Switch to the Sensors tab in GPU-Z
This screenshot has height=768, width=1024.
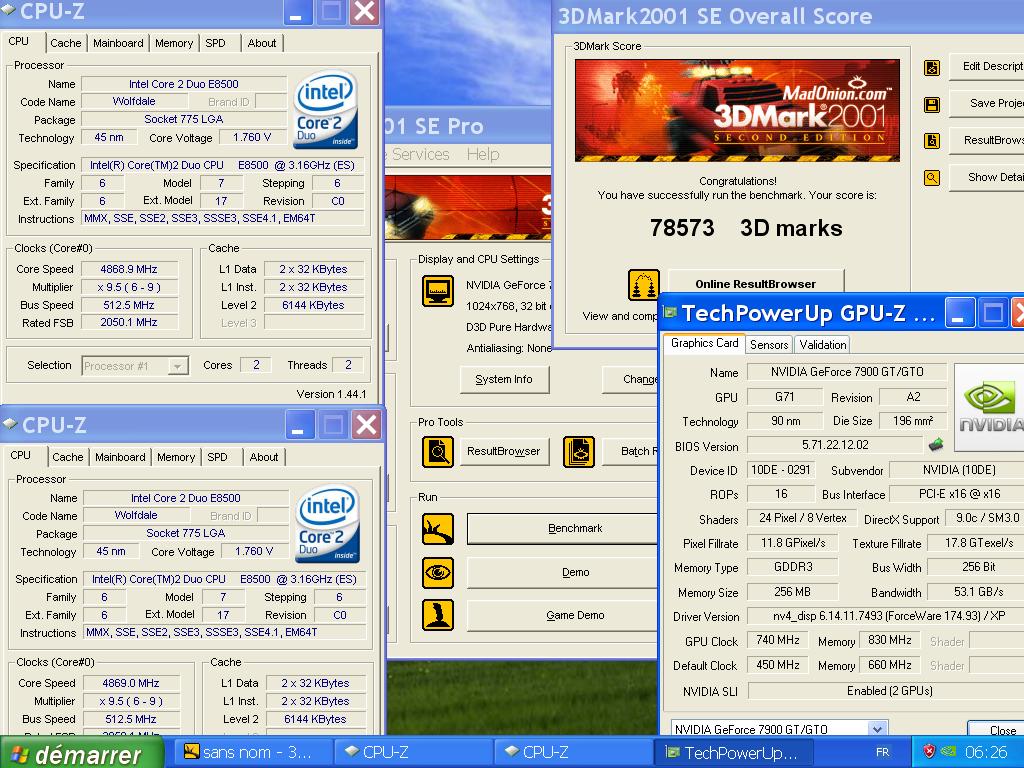(x=769, y=345)
